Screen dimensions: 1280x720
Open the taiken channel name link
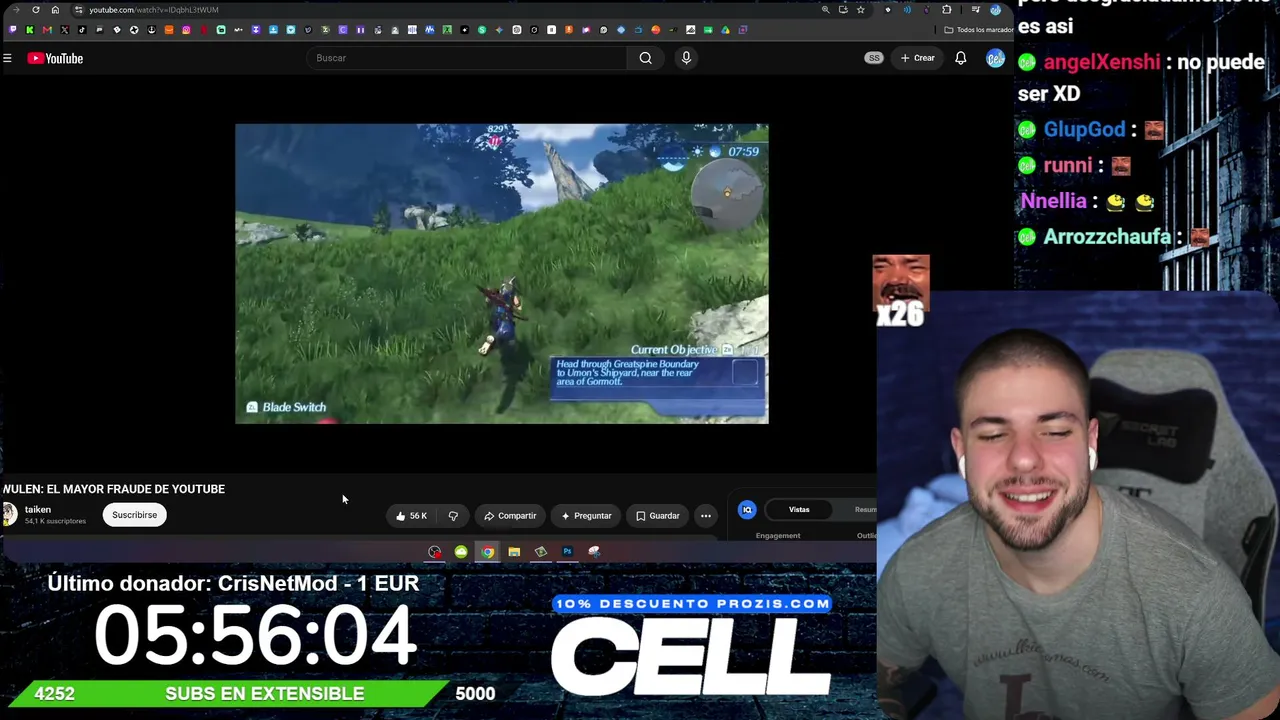[x=38, y=510]
